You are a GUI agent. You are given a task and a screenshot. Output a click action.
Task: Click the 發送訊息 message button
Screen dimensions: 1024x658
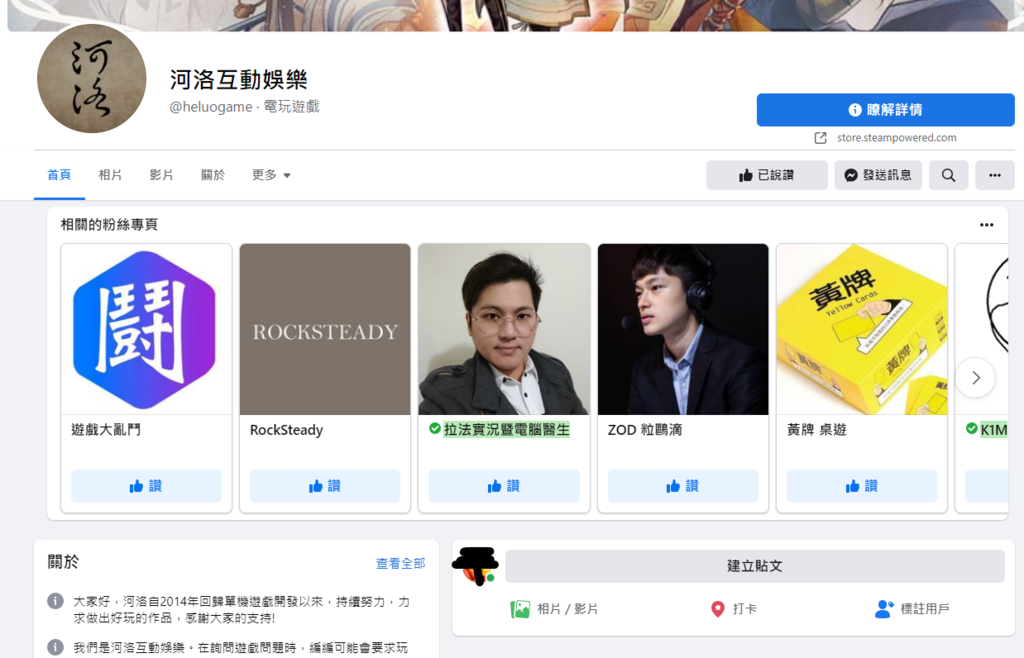pyautogui.click(x=878, y=175)
